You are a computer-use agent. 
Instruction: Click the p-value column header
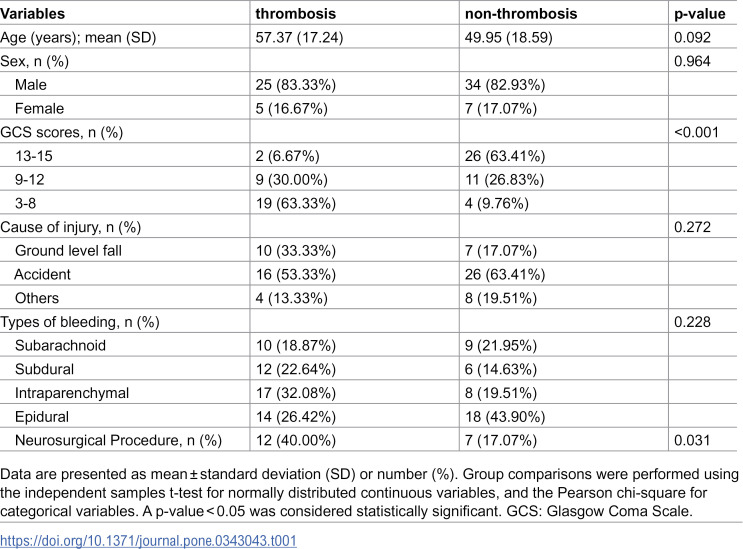click(x=699, y=14)
